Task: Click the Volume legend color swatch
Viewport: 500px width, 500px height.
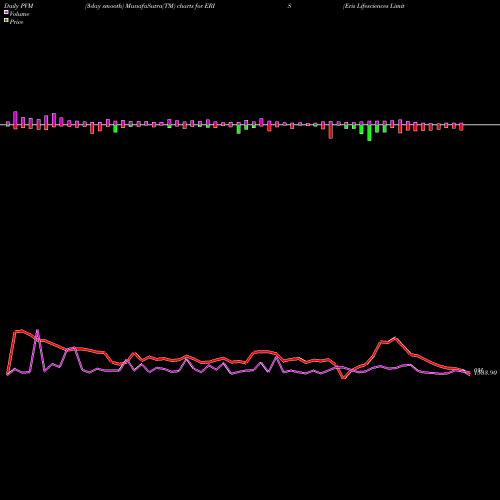Action: (6, 13)
